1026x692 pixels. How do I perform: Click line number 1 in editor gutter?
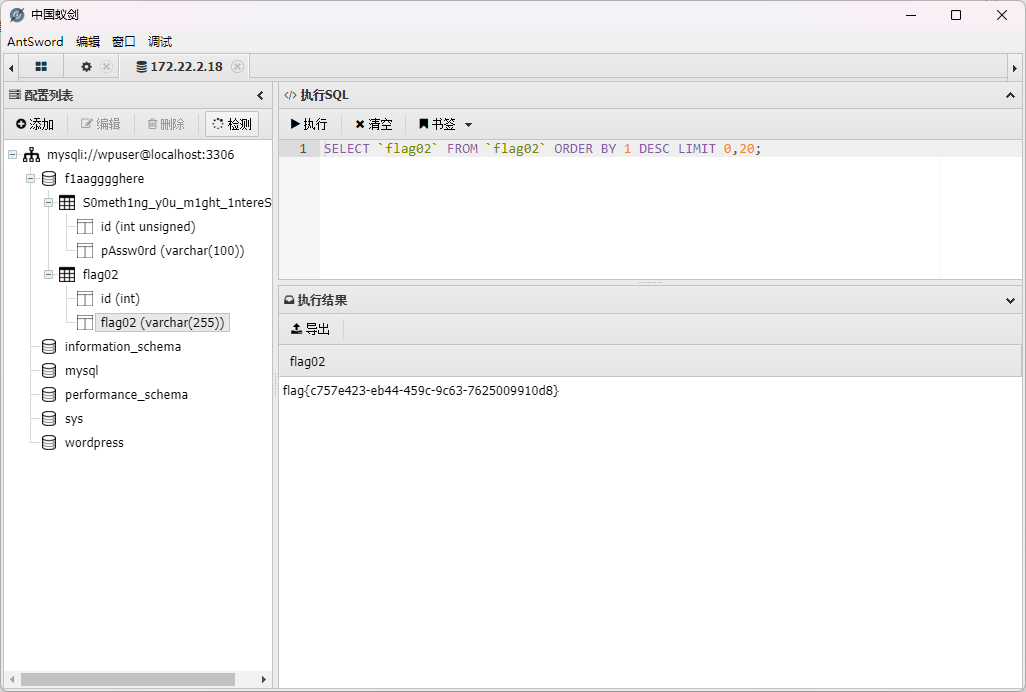303,148
